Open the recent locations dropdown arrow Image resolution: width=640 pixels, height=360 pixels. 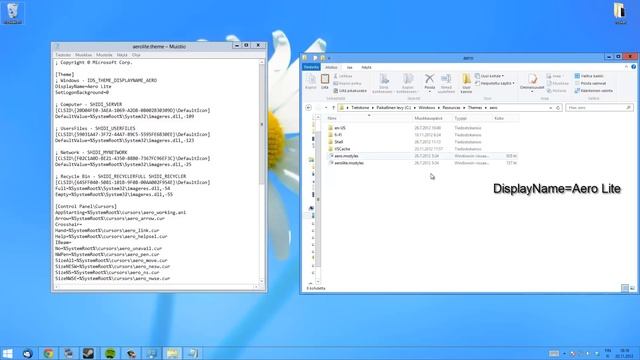(326, 108)
